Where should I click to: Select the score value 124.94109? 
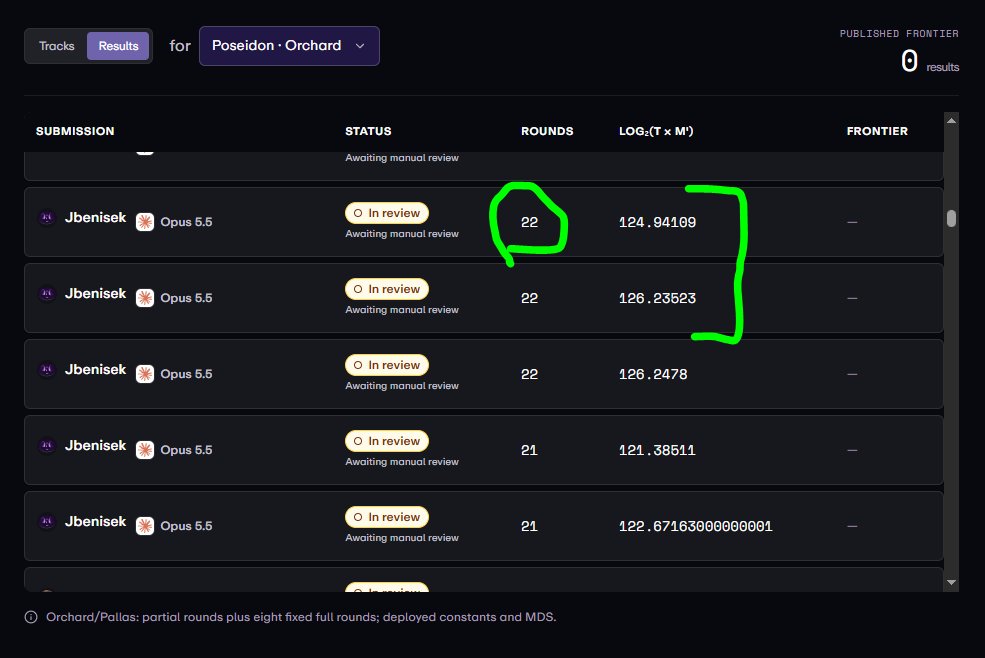[657, 222]
